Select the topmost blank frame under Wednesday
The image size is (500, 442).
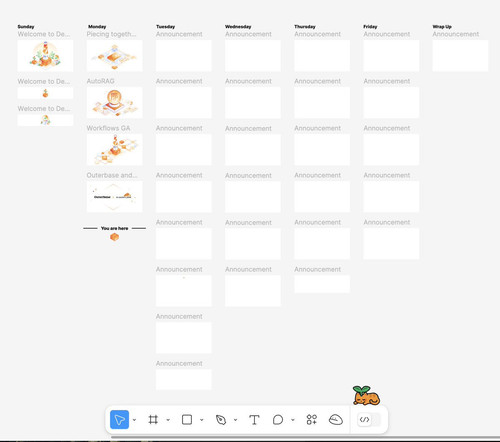tap(253, 56)
